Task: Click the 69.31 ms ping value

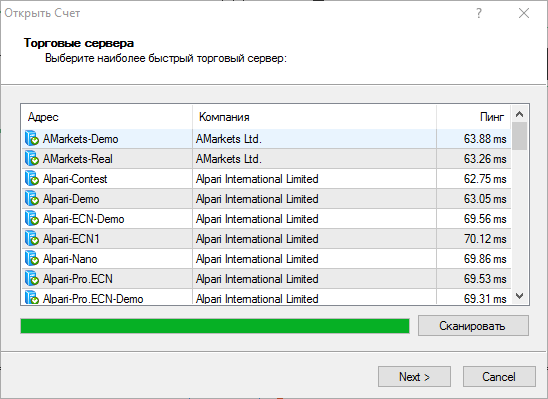Action: coord(485,299)
